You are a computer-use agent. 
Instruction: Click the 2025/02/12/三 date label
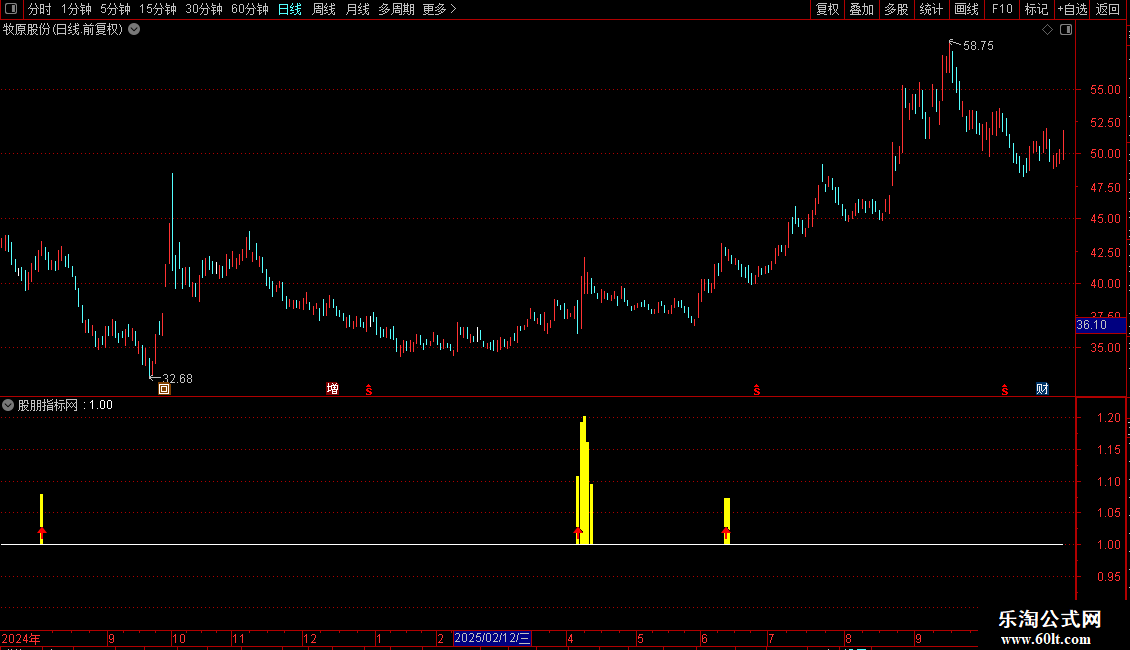[x=493, y=638]
